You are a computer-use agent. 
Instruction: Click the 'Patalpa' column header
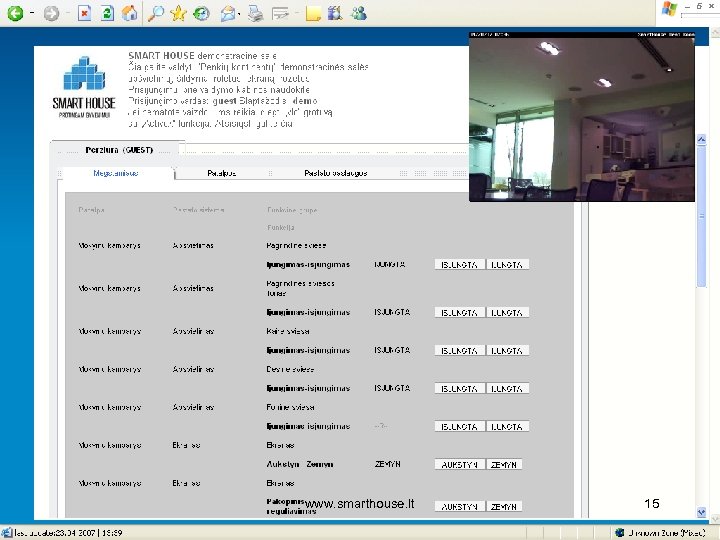pos(91,210)
